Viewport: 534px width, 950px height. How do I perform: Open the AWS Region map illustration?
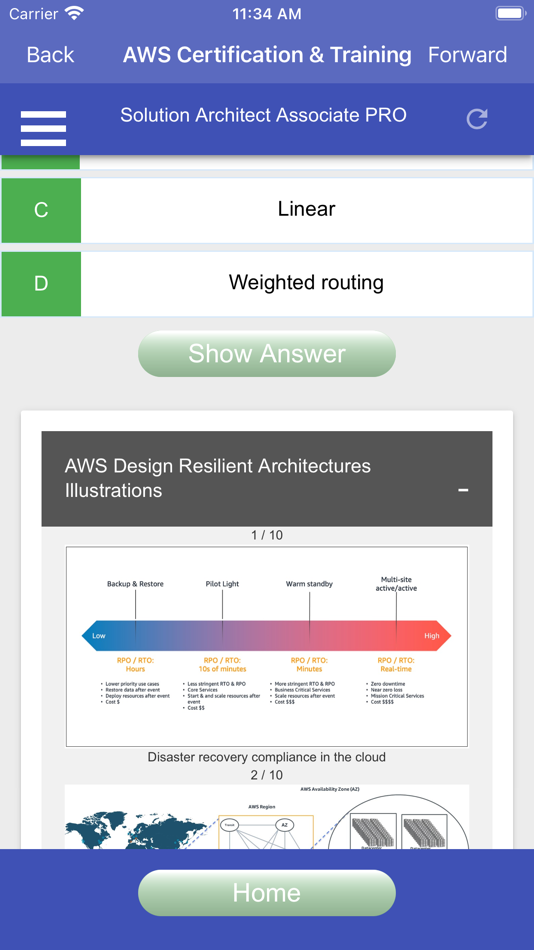(x=267, y=817)
